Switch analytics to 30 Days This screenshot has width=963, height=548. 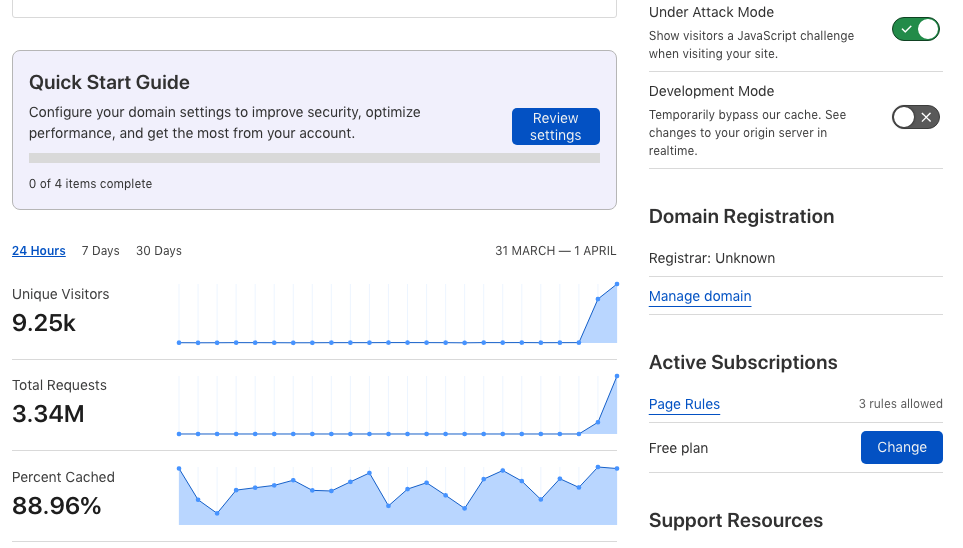[x=158, y=251]
